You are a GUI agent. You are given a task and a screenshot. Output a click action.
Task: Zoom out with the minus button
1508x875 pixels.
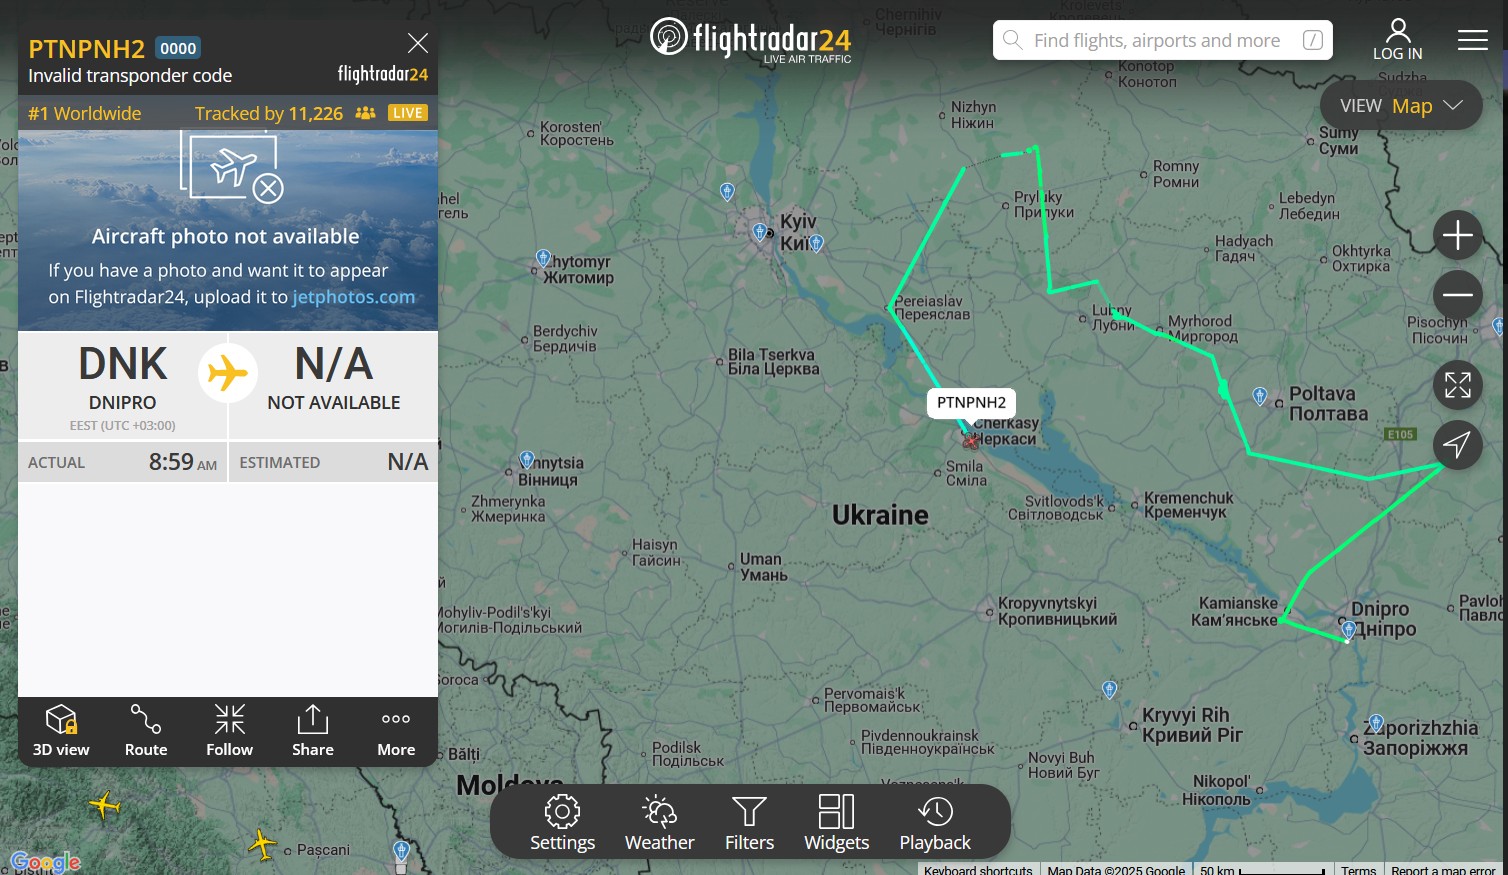click(1458, 295)
